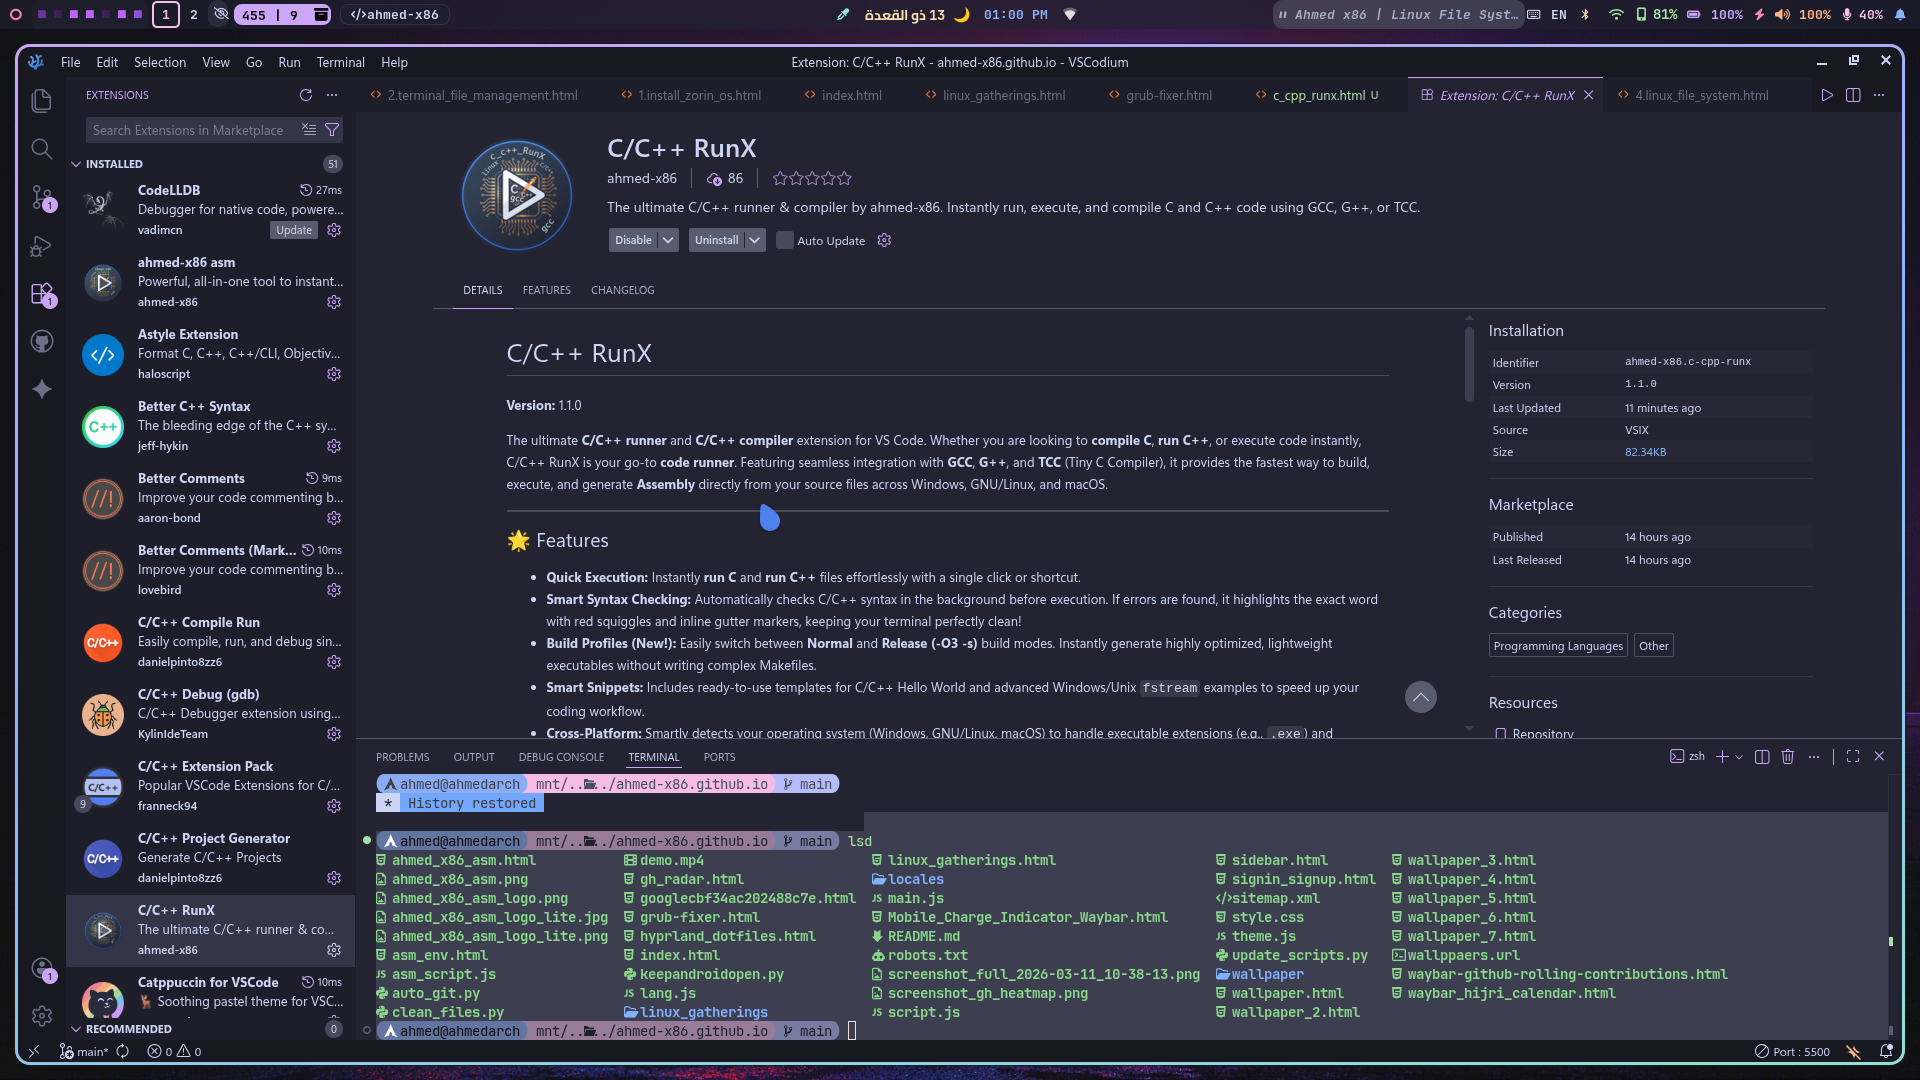Open the Explorer view in the activity bar
Image resolution: width=1920 pixels, height=1080 pixels.
click(x=41, y=101)
